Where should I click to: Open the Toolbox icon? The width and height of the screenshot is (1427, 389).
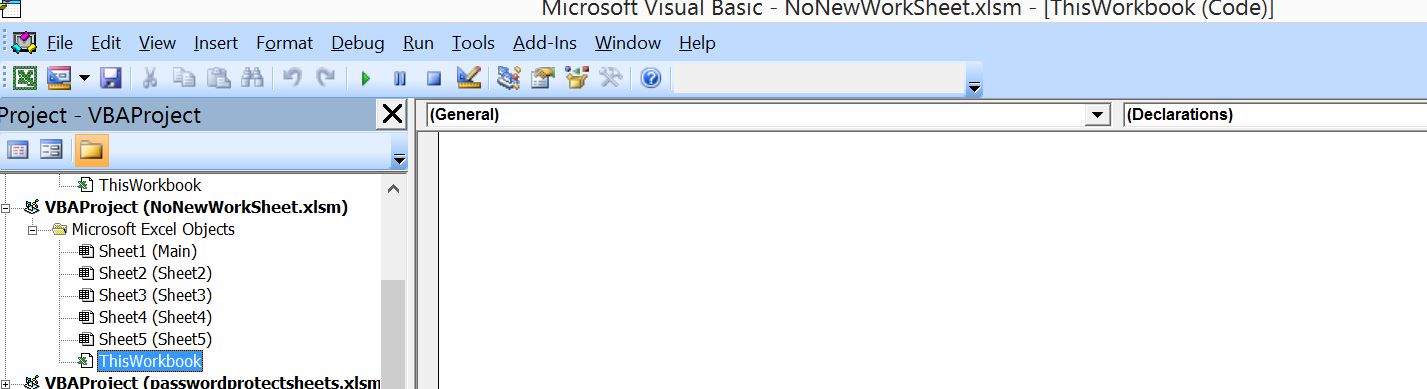[611, 78]
